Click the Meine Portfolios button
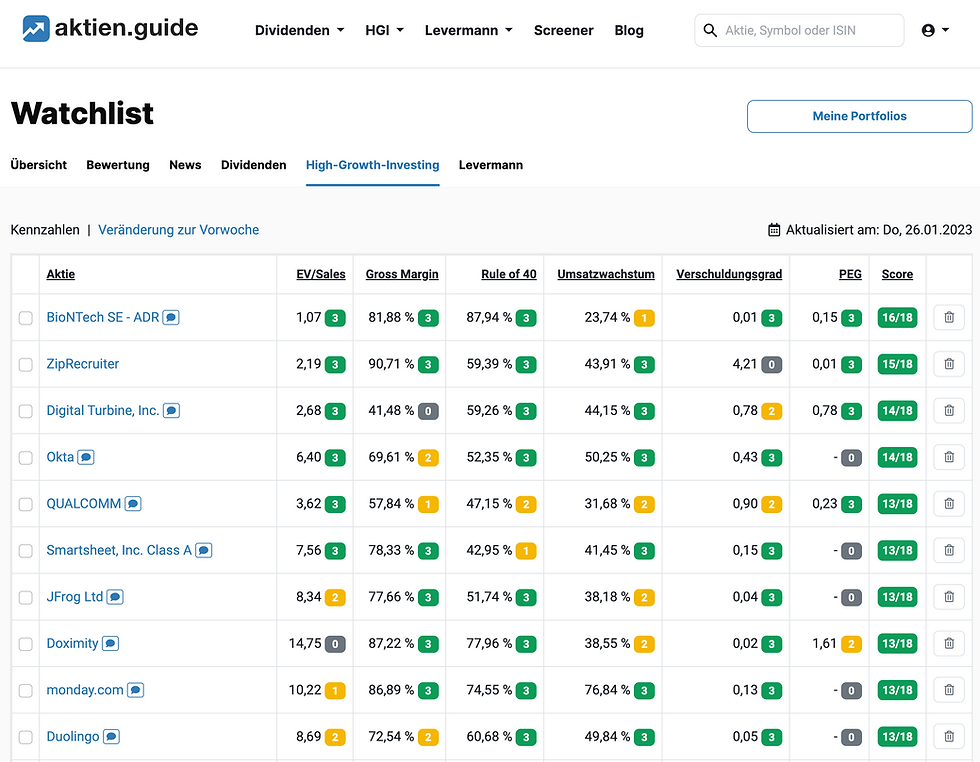The image size is (980, 762). [x=859, y=116]
